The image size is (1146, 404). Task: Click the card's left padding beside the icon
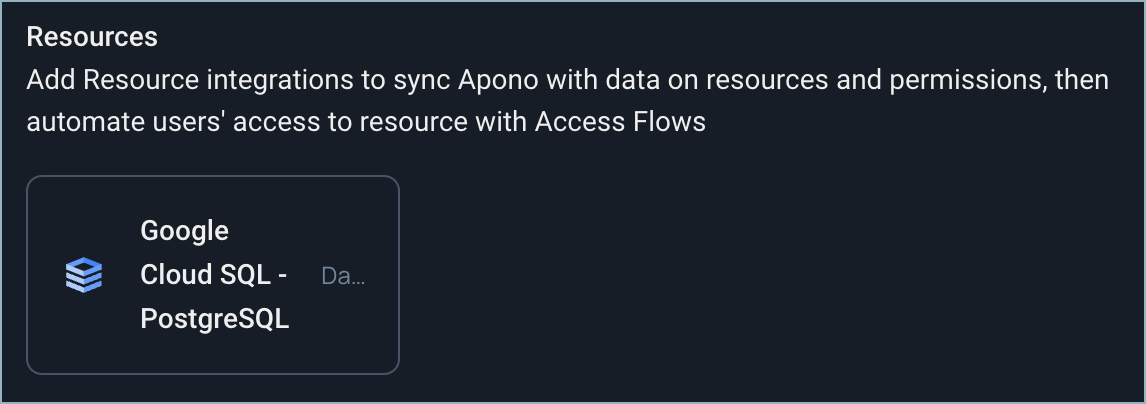44,275
